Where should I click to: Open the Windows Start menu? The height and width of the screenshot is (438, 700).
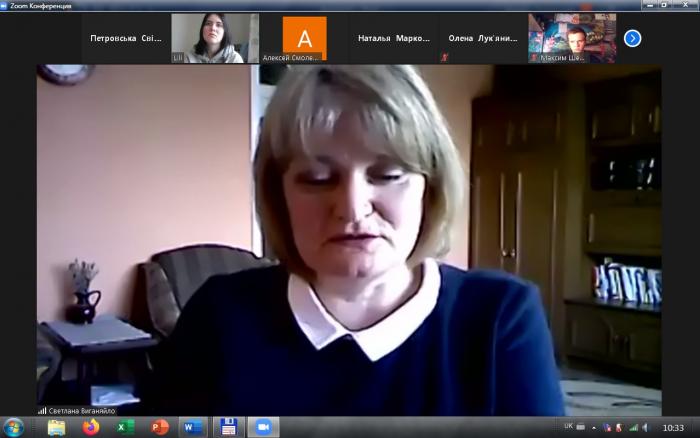pos(14,427)
